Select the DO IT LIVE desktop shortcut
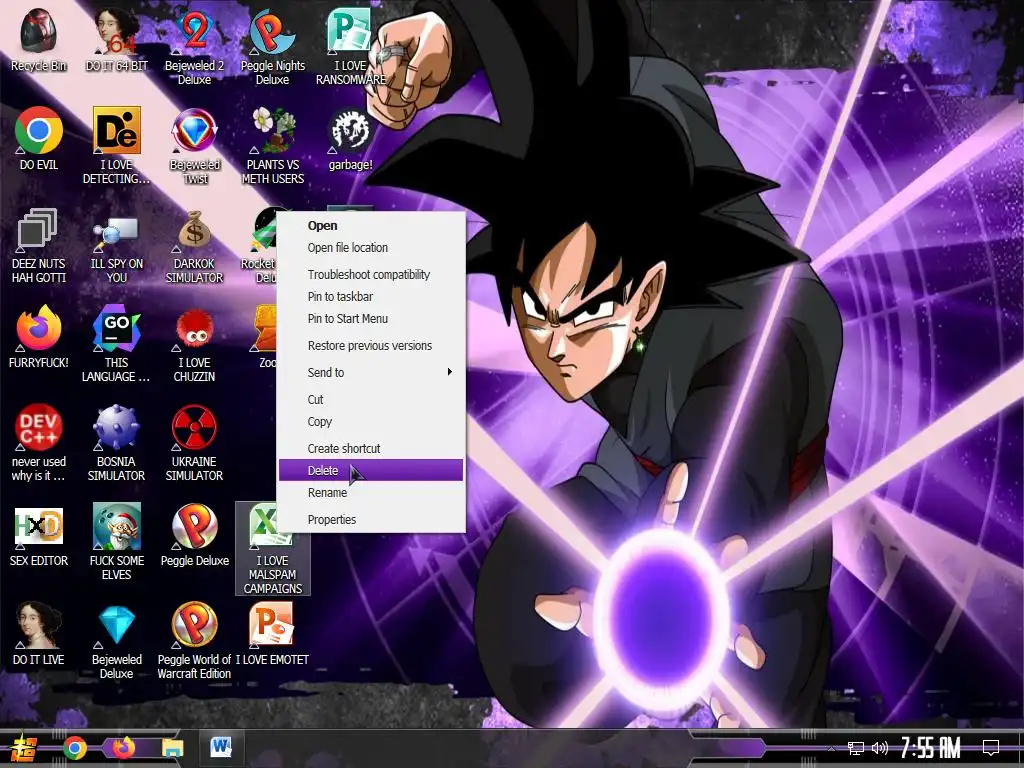 (39, 633)
